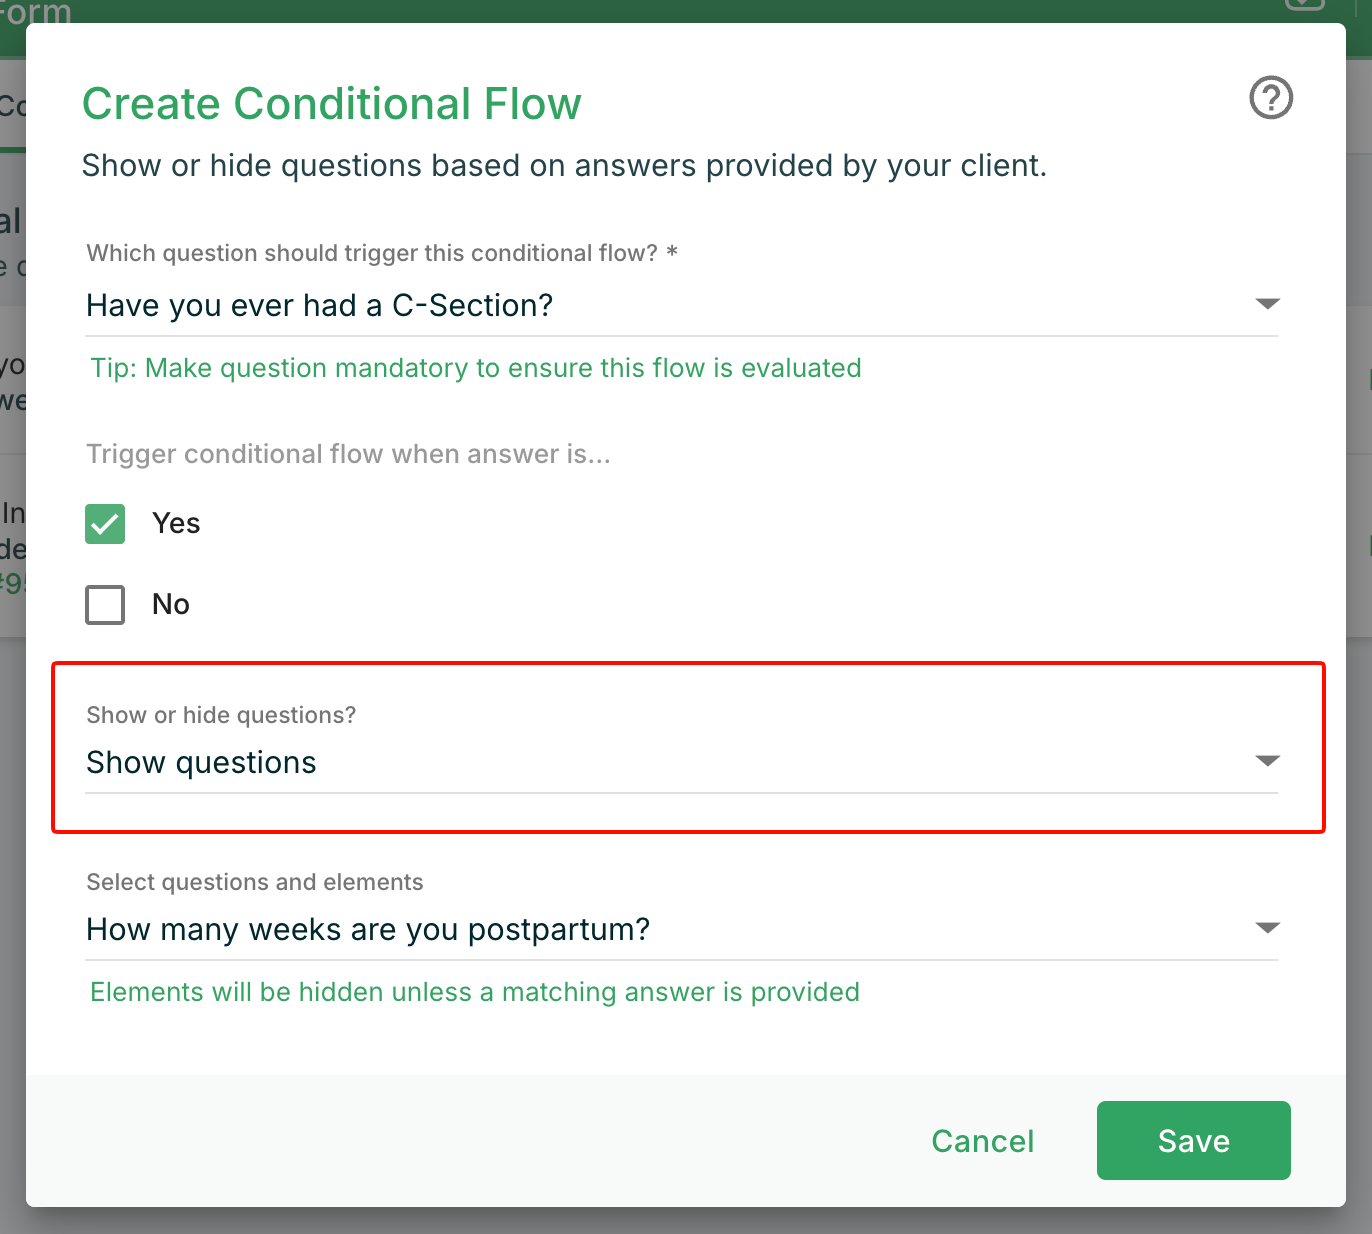The width and height of the screenshot is (1372, 1234).
Task: Click the "Yes" answer label
Action: pyautogui.click(x=176, y=523)
